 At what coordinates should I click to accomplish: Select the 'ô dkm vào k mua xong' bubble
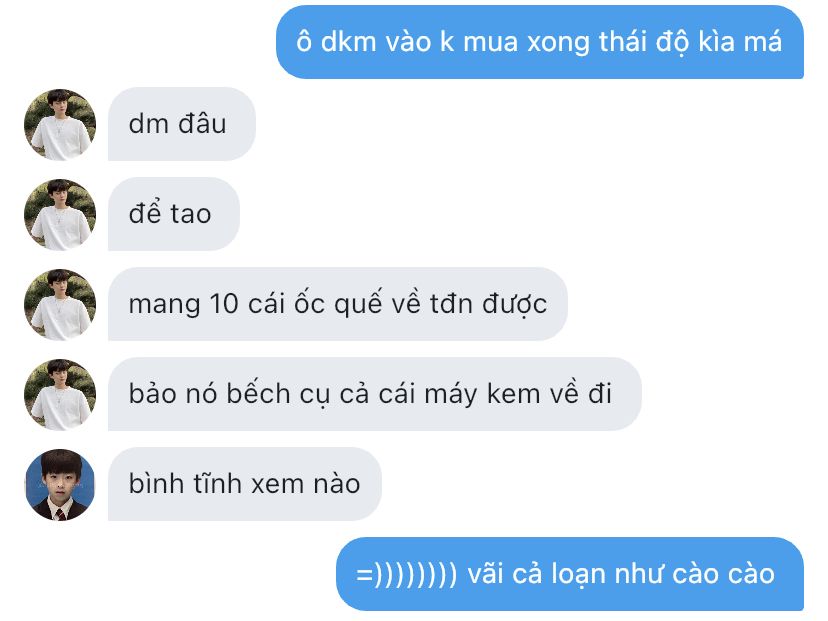(540, 42)
